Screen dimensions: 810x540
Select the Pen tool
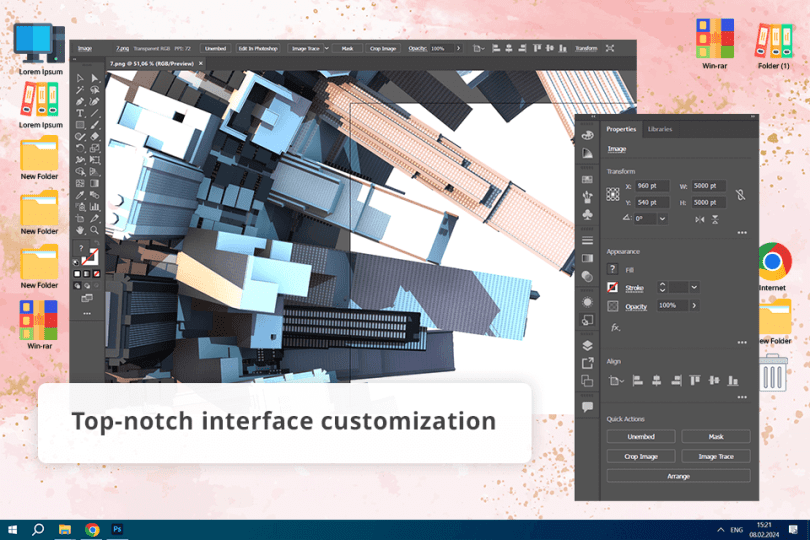tap(80, 102)
